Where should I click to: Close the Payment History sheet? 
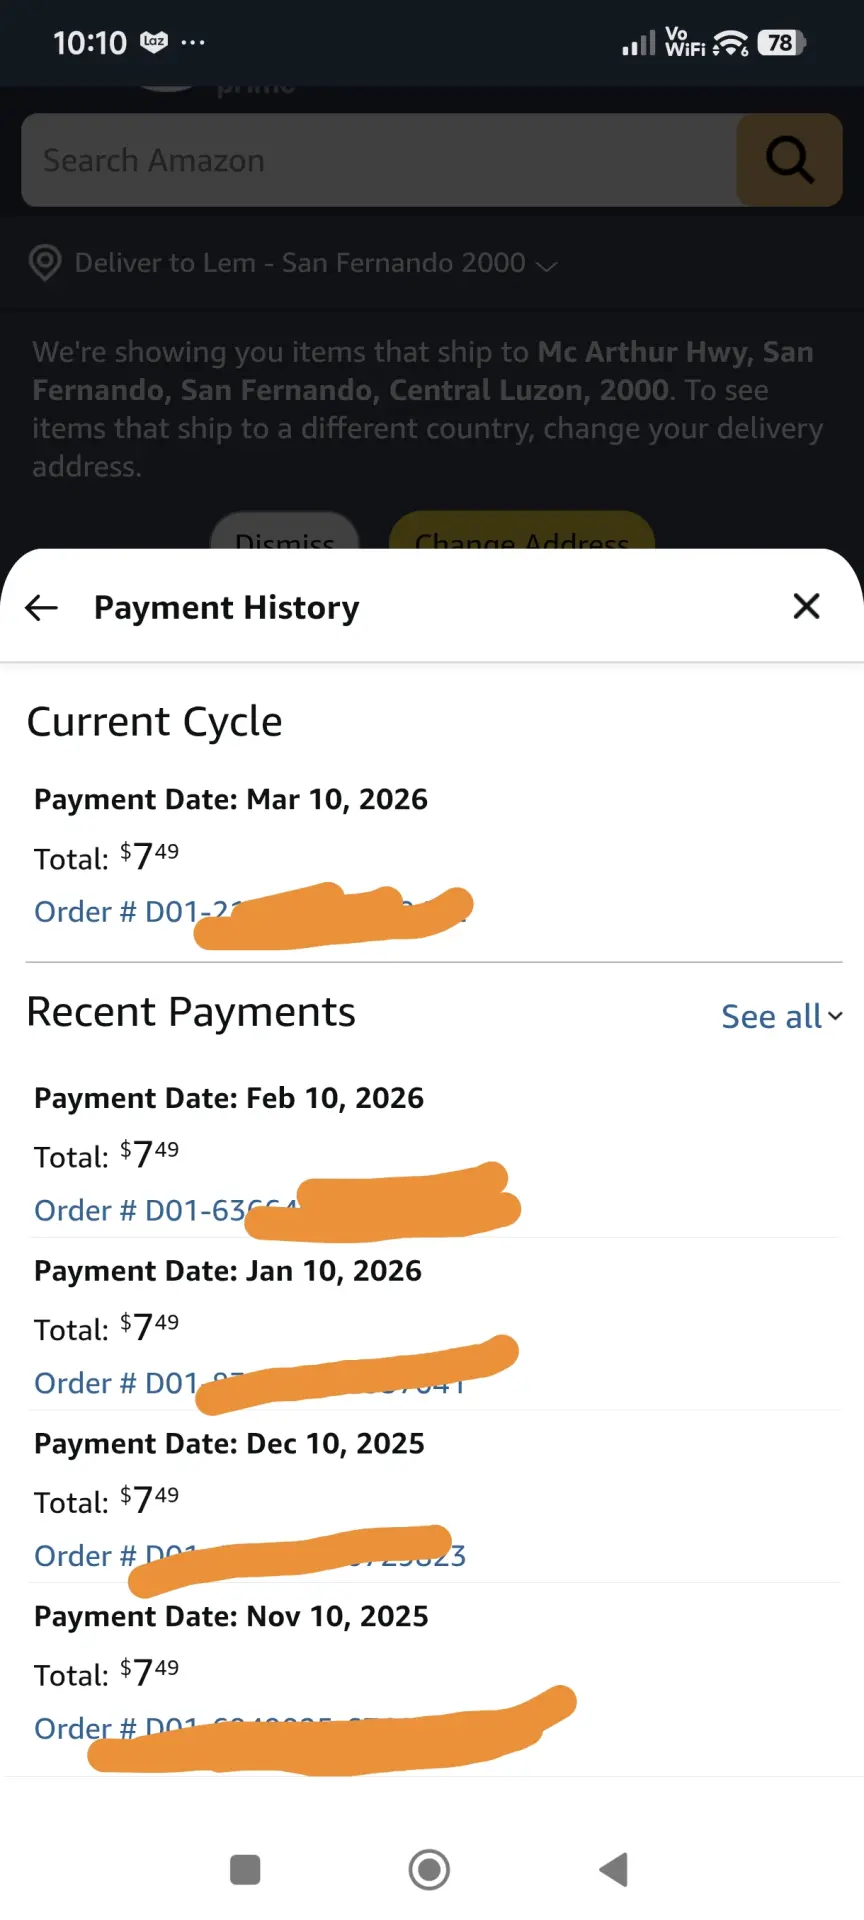[806, 606]
